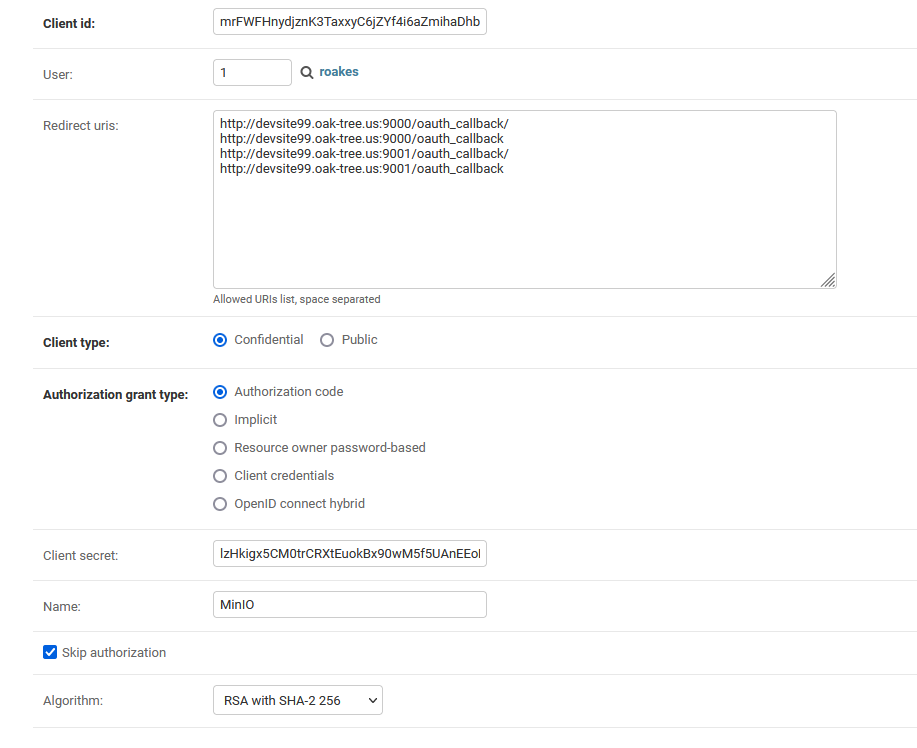Click the Skip authorization label text

113,652
